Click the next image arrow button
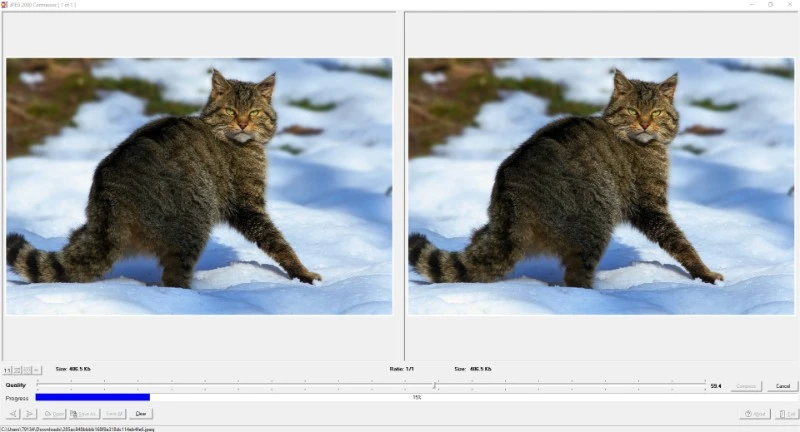This screenshot has width=800, height=432. click(30, 414)
